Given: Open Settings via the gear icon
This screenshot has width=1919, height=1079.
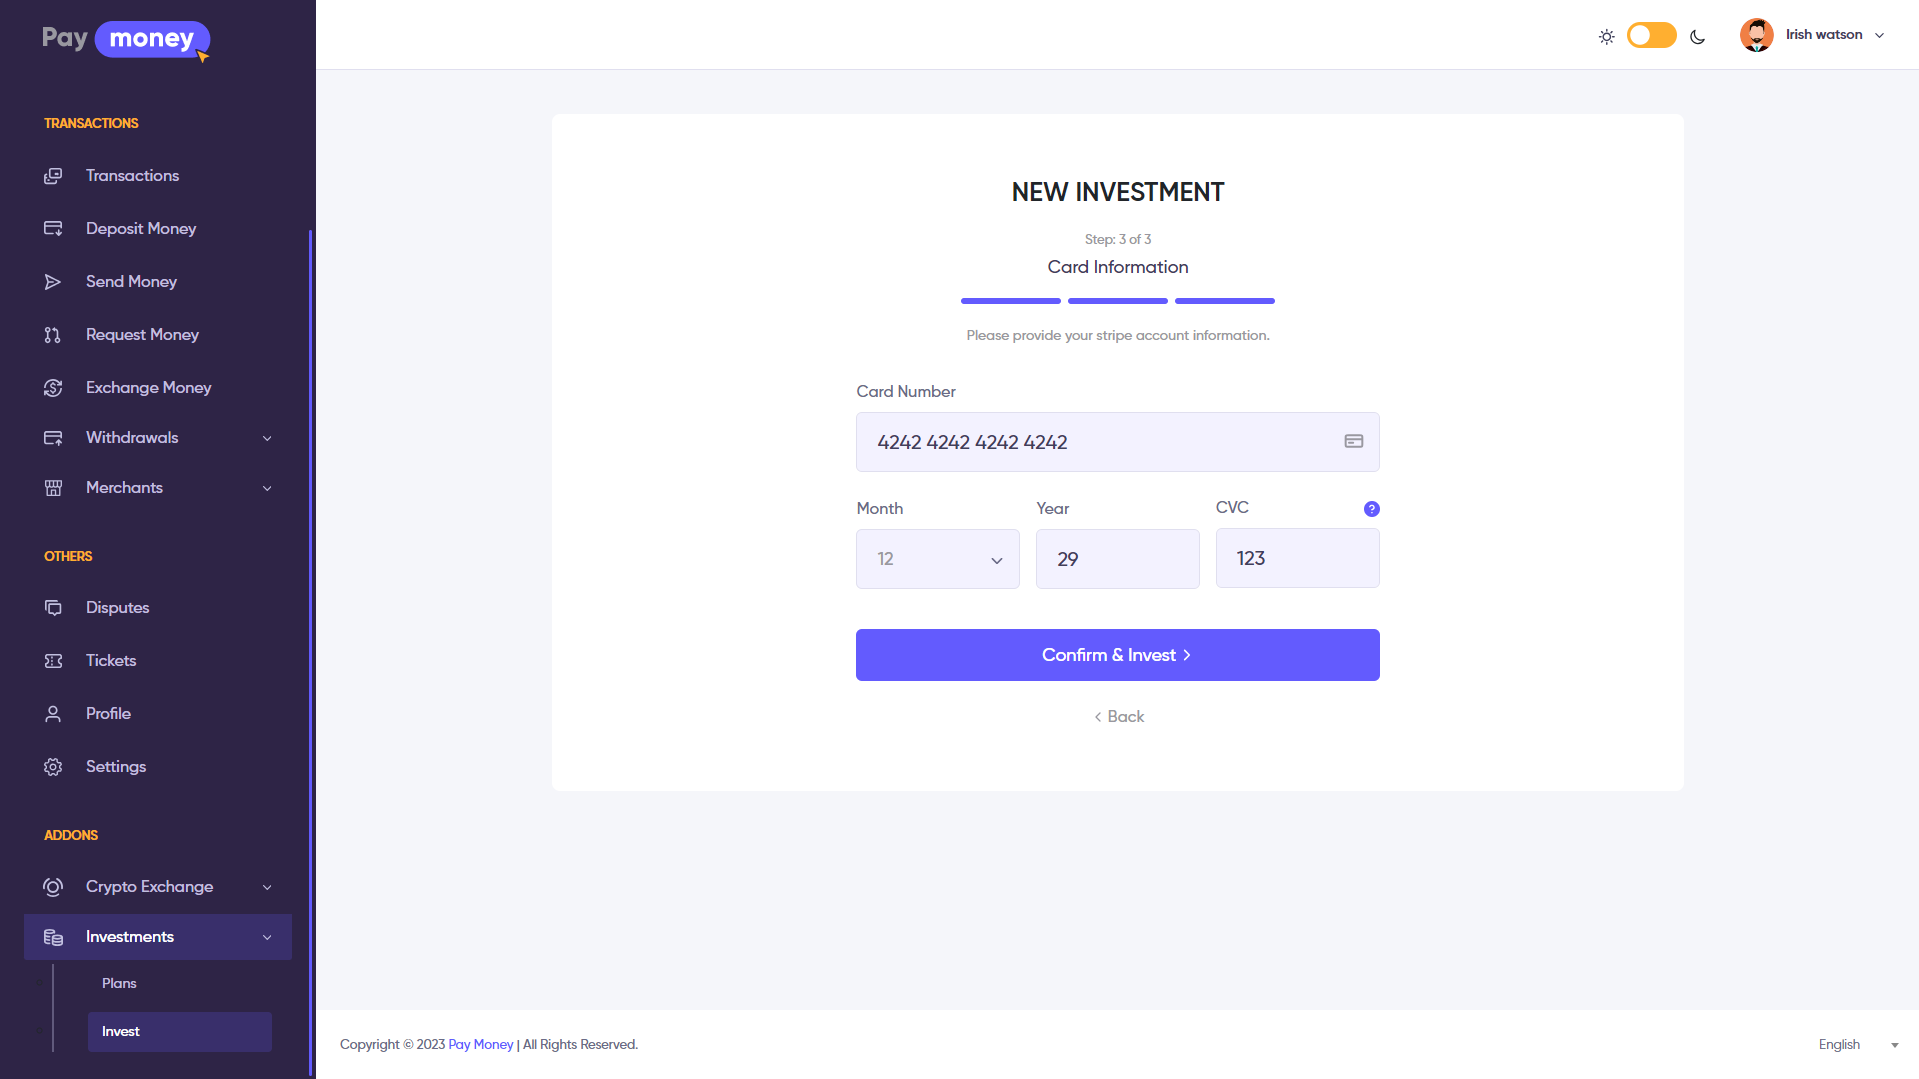Looking at the screenshot, I should tap(53, 767).
